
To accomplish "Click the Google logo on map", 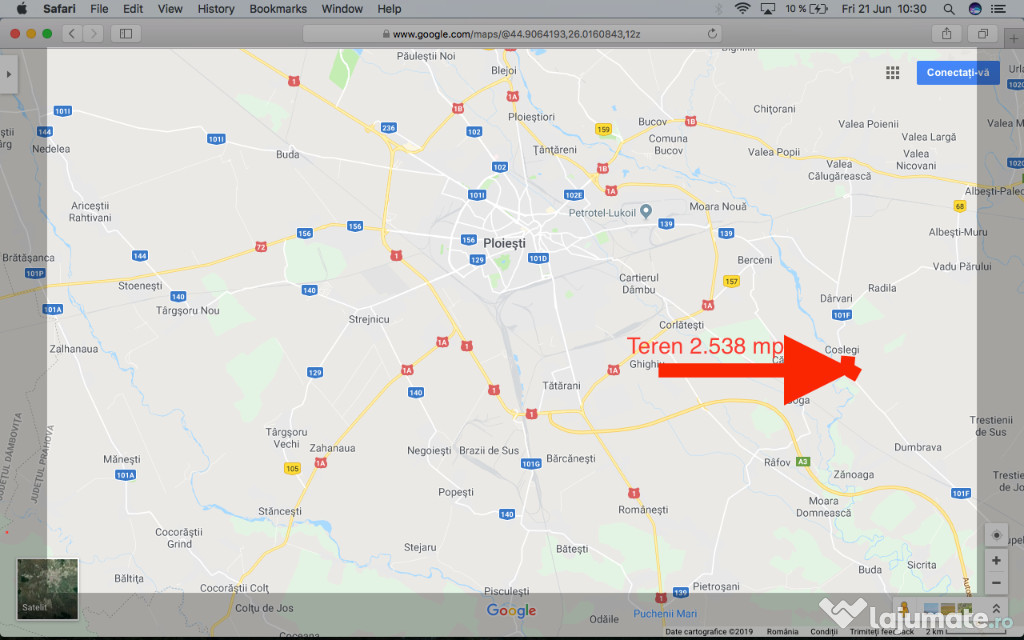I will pos(511,611).
